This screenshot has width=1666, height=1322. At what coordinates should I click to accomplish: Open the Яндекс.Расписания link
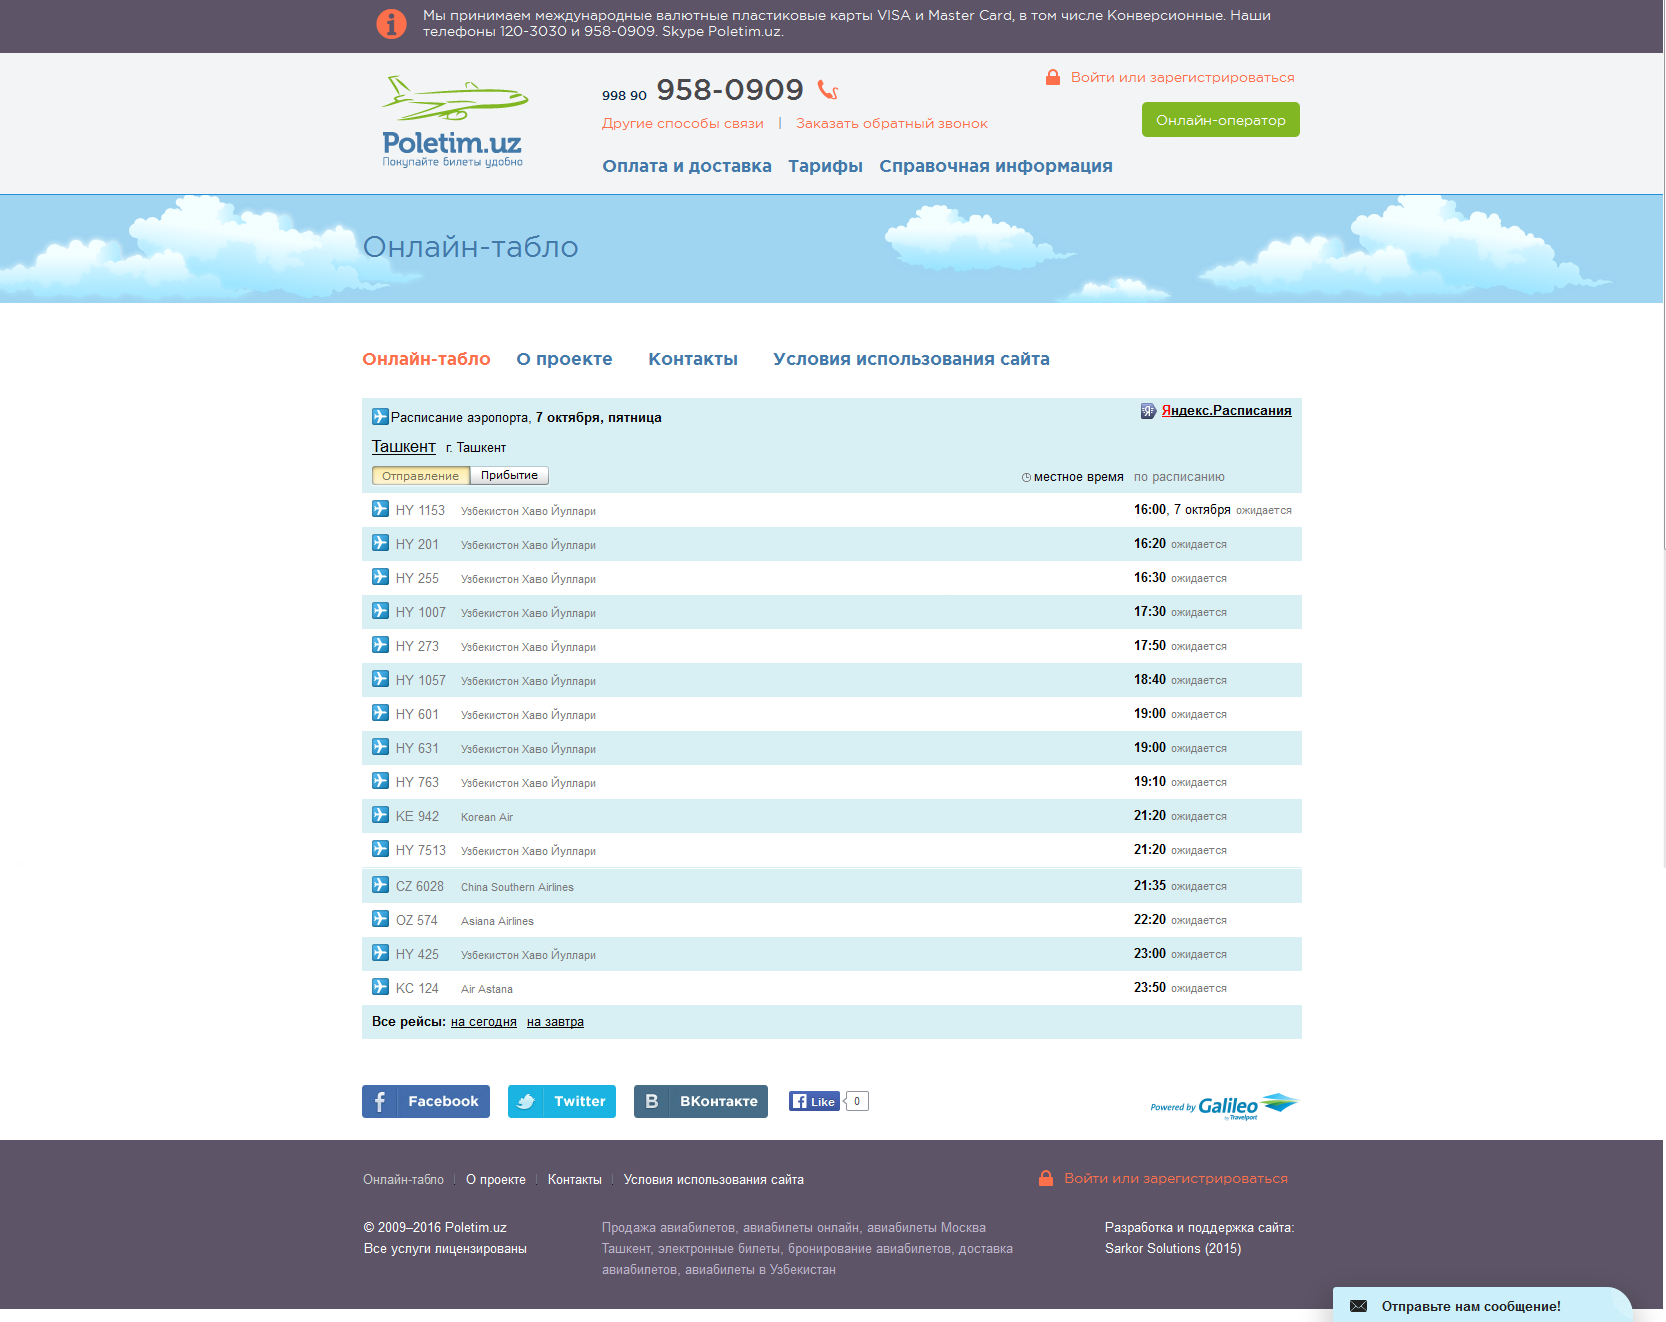point(1226,411)
